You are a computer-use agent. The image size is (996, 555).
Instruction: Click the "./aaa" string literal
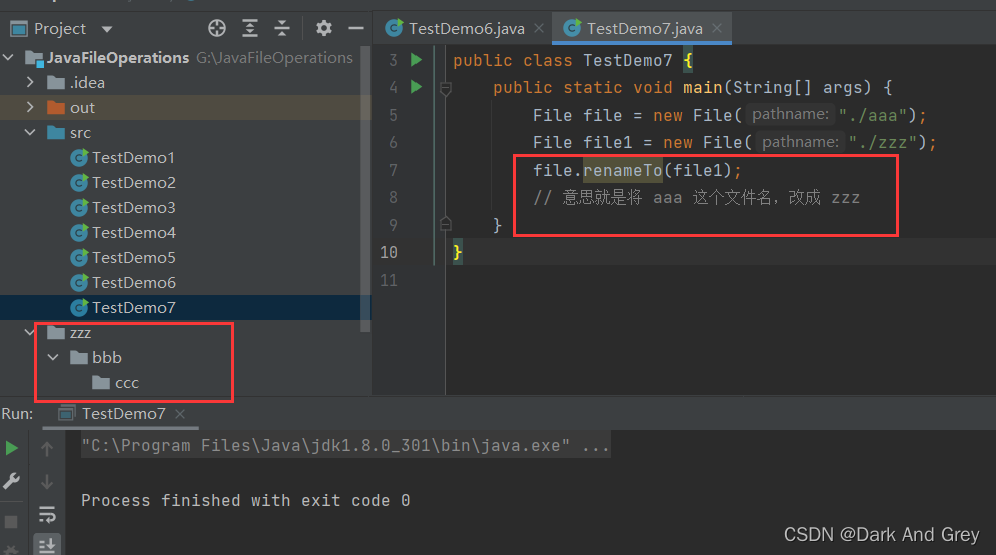[873, 116]
